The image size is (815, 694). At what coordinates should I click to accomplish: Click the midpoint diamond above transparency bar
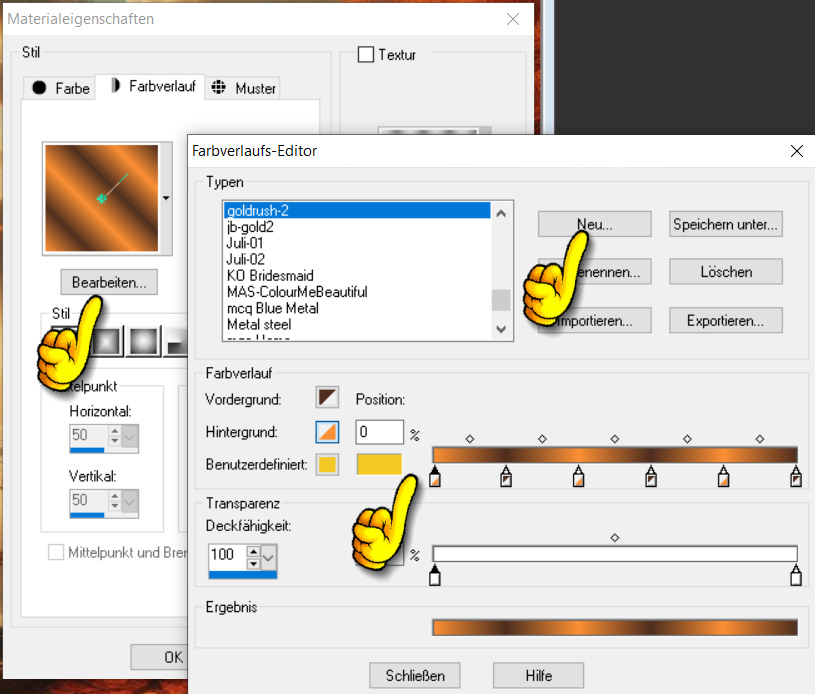615,538
